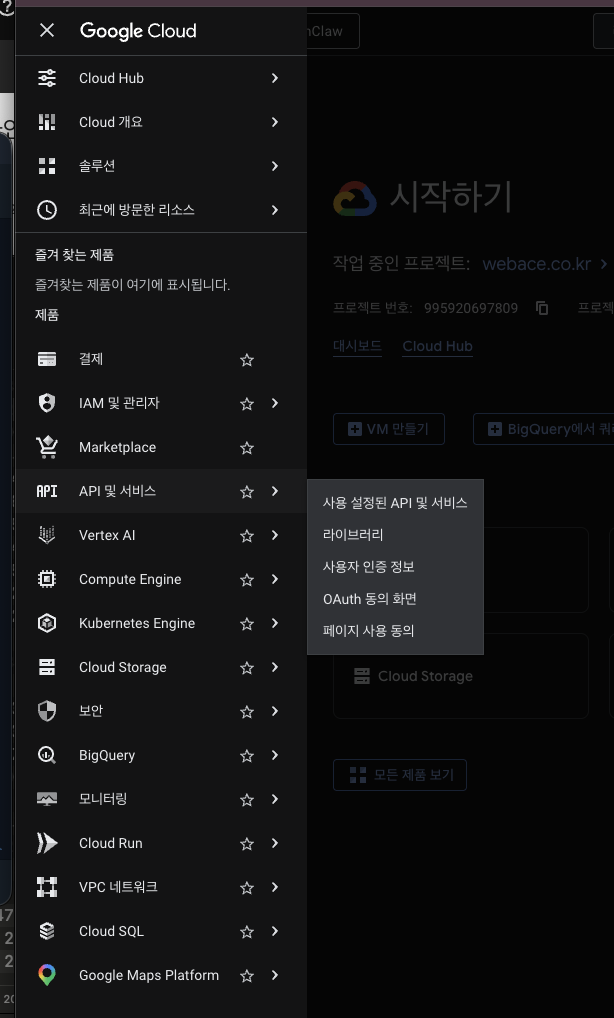Pin Vertex AI with its star
The width and height of the screenshot is (614, 1018).
coord(247,536)
